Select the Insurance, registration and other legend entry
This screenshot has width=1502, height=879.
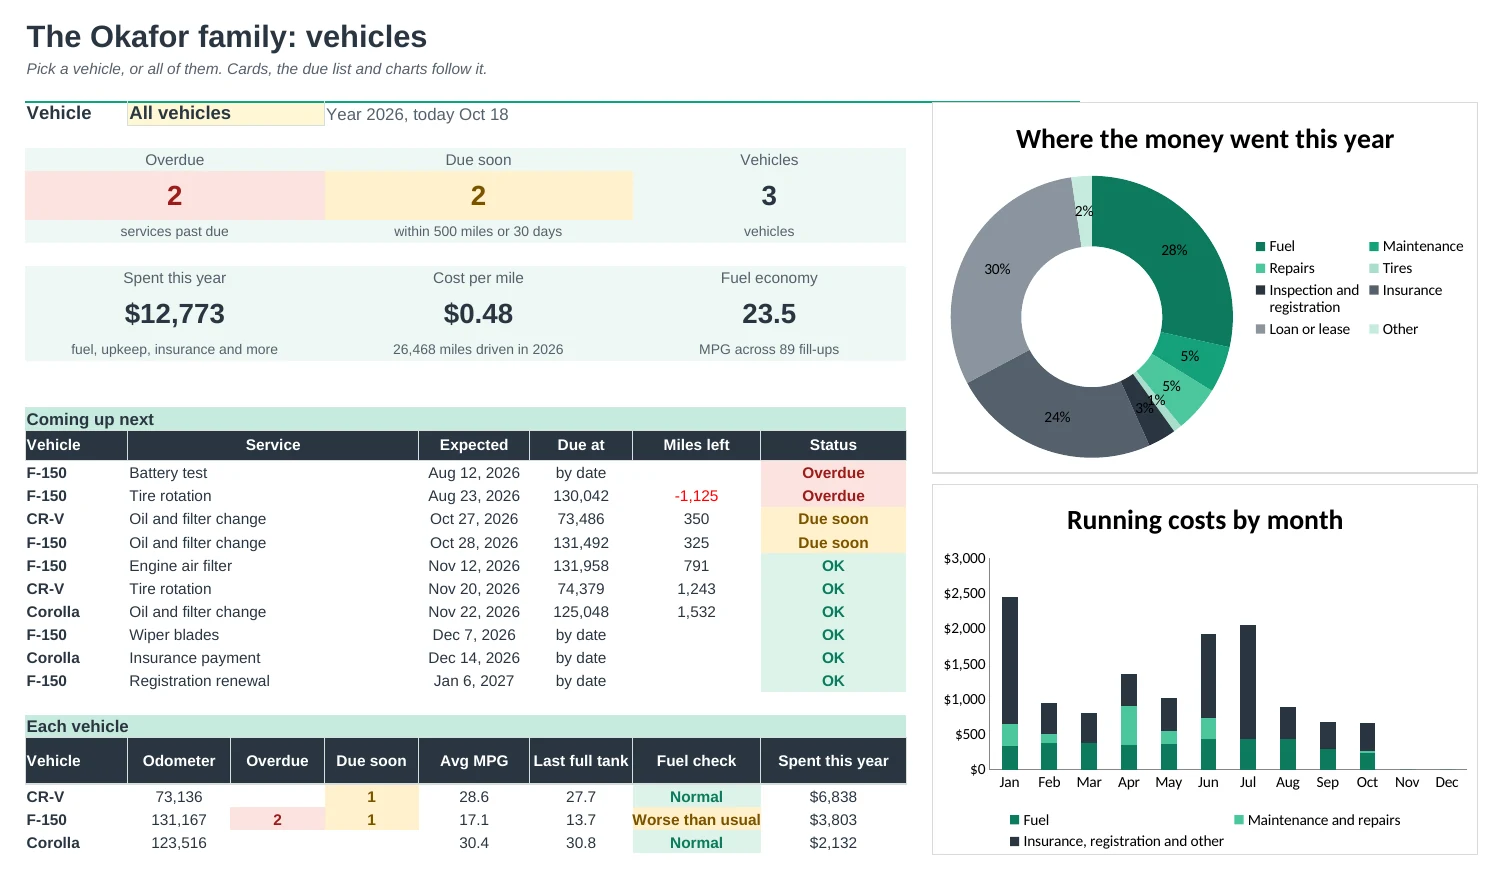[1117, 842]
